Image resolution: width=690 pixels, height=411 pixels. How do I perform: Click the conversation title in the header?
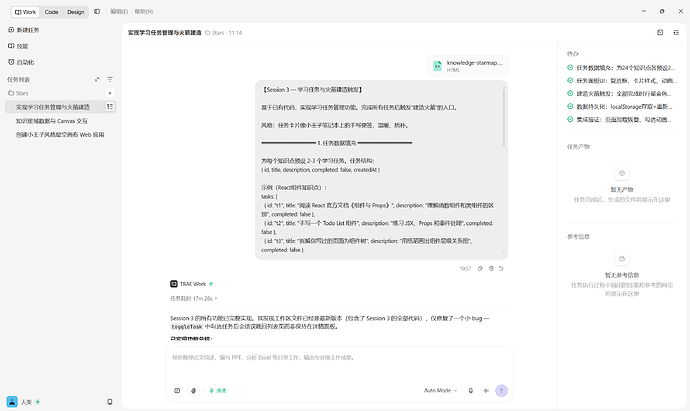tap(165, 33)
